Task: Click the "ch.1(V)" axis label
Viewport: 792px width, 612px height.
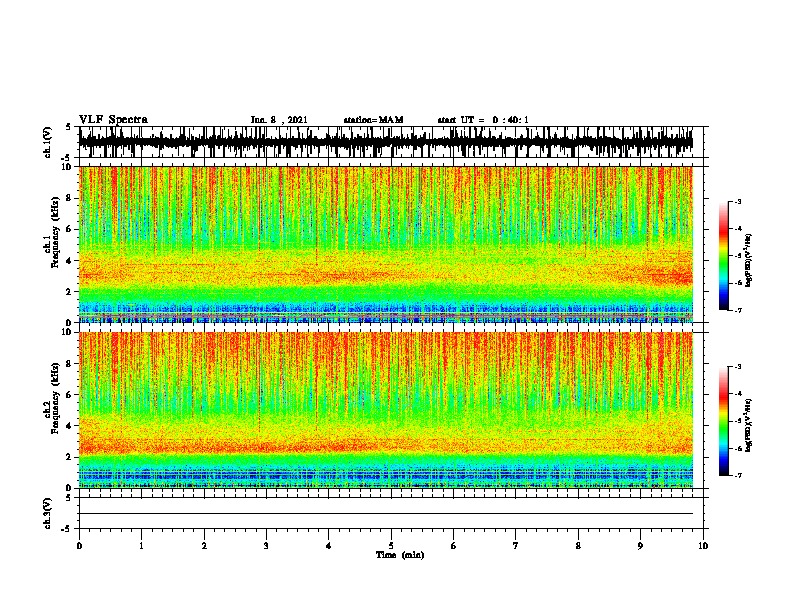Action: coord(48,142)
